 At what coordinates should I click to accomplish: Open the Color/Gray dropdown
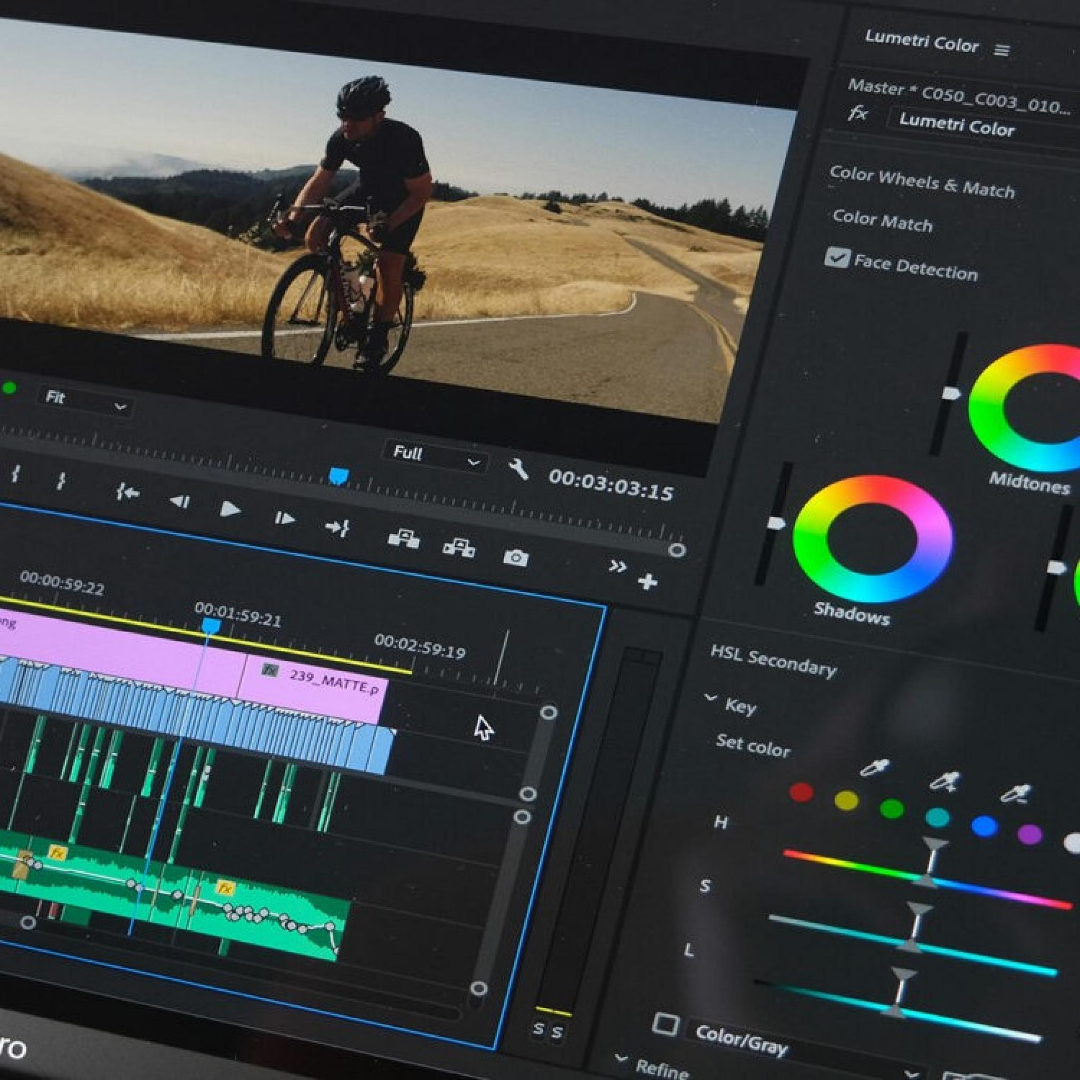(x=806, y=1049)
